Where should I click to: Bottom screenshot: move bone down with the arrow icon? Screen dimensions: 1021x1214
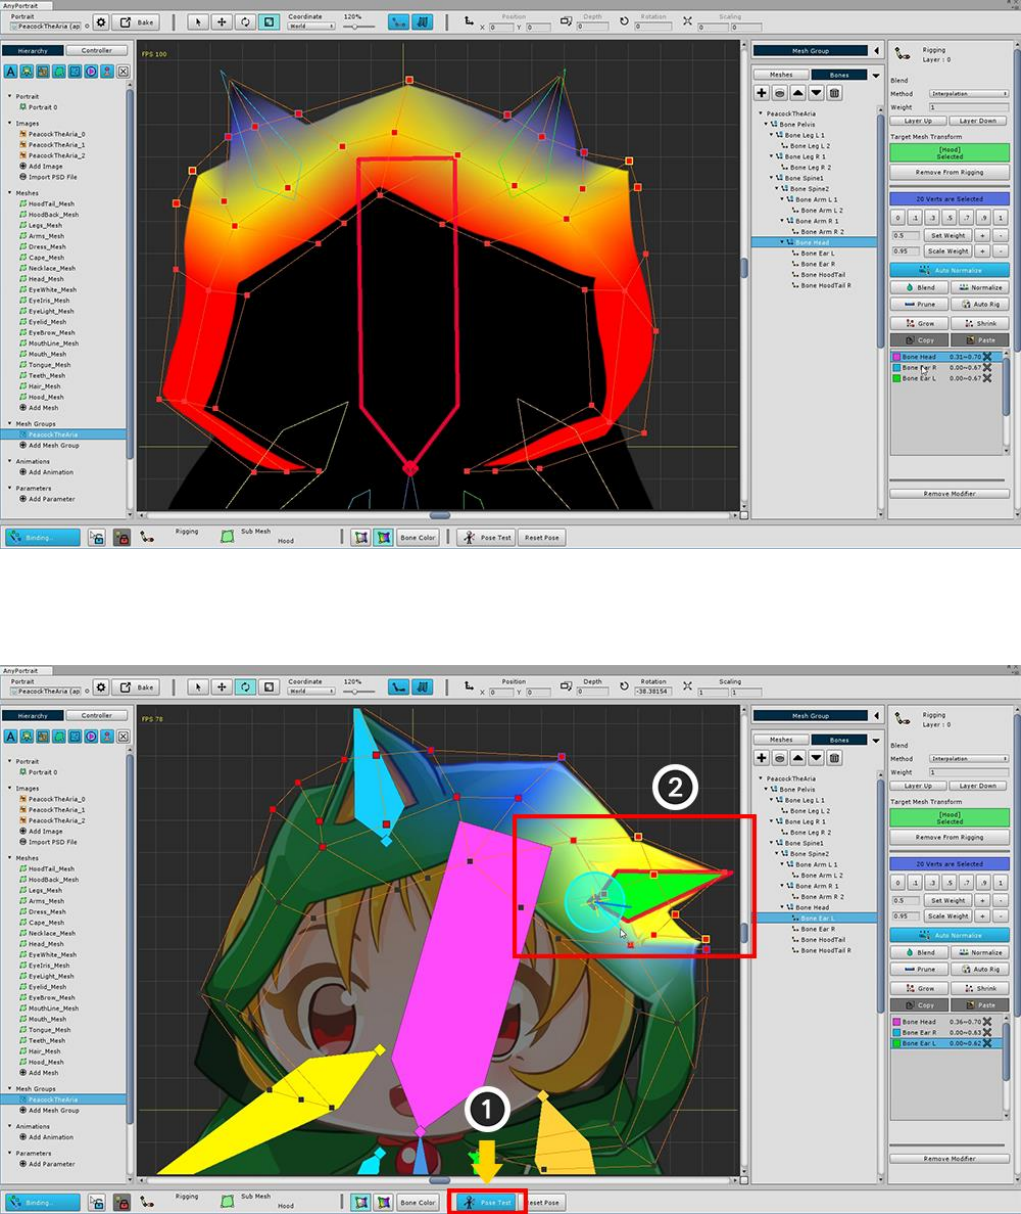click(x=816, y=758)
